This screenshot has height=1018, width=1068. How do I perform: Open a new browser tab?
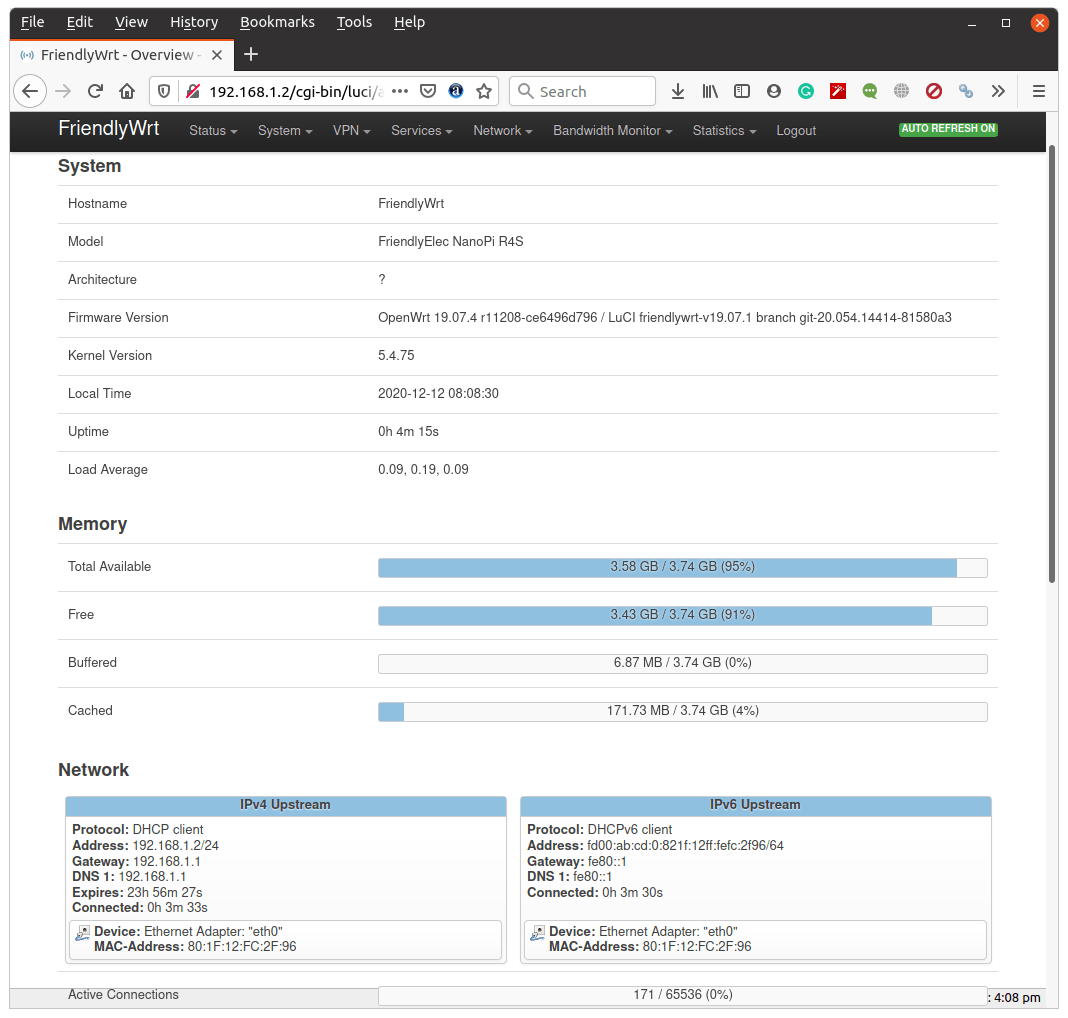[251, 54]
